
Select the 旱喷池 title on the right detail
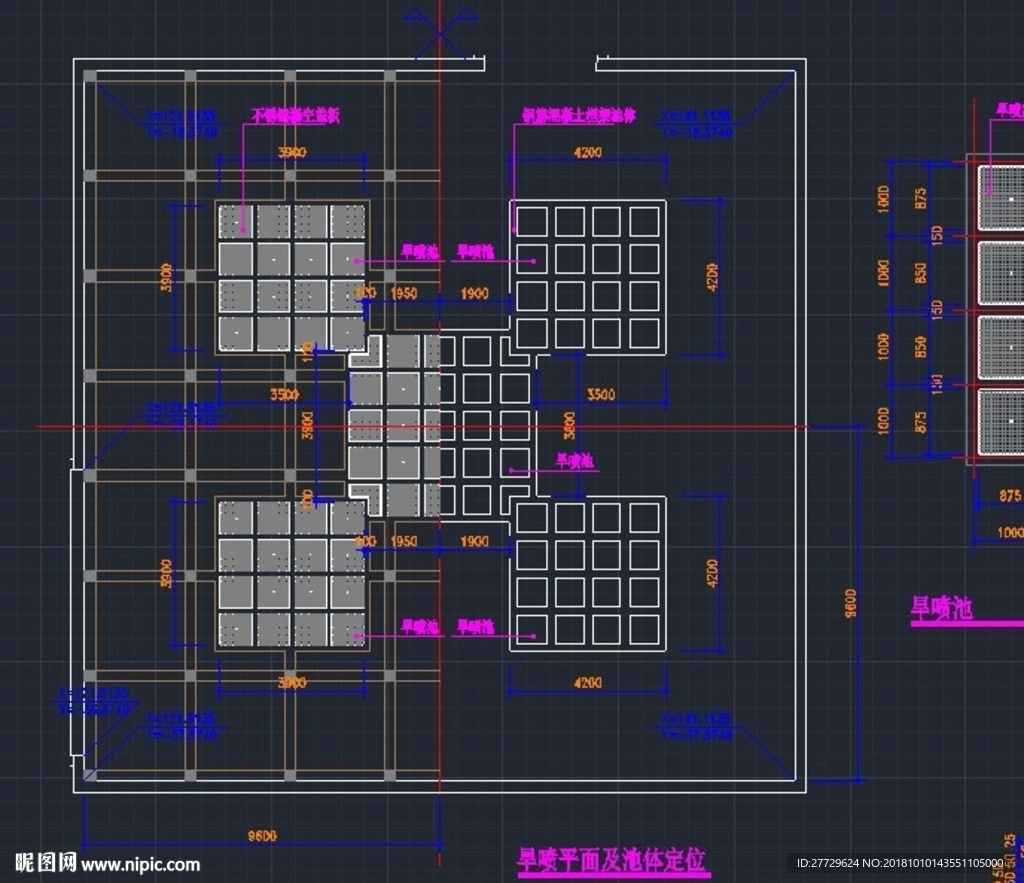pos(942,608)
